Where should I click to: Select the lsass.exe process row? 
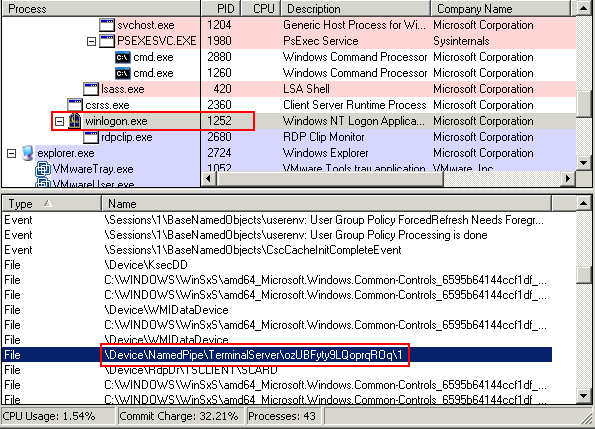(x=289, y=89)
